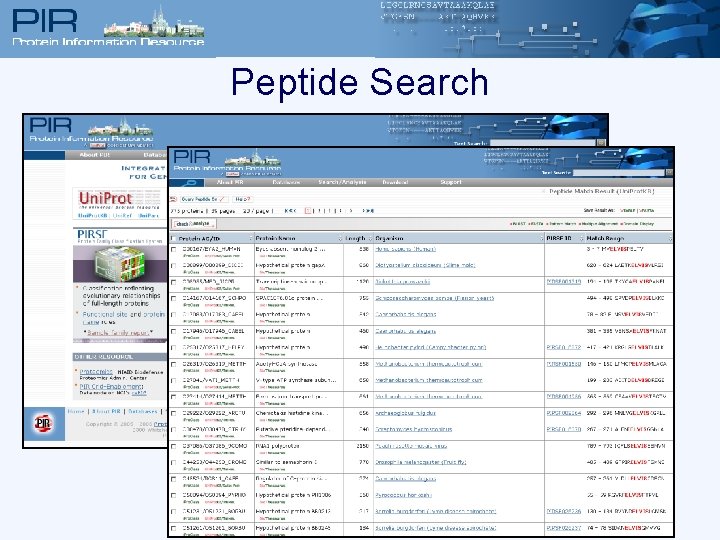This screenshot has height=540, width=720.
Task: Click the red round PIR logo in the back window footer
Action: click(x=44, y=423)
